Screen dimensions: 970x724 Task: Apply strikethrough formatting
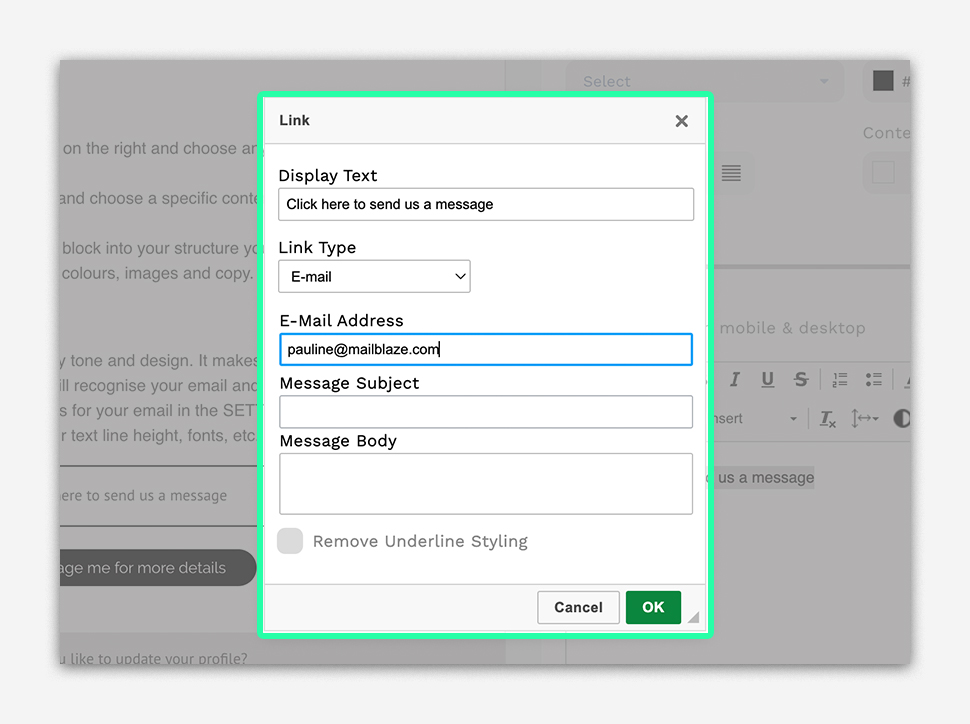click(x=800, y=379)
